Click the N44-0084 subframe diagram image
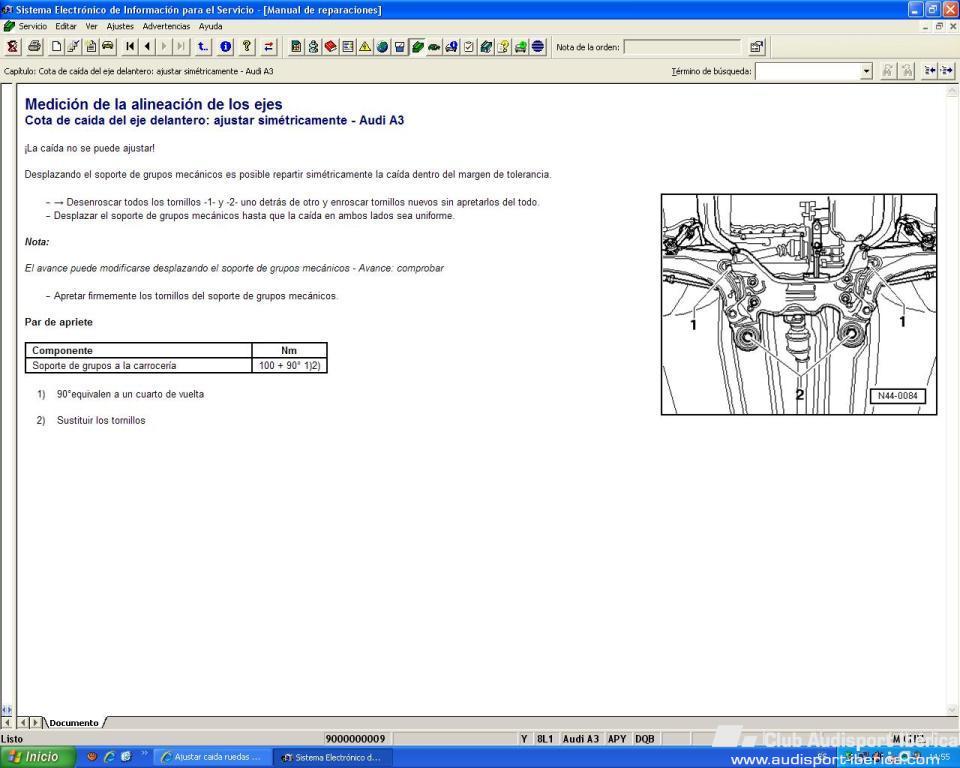This screenshot has height=768, width=960. coord(799,304)
